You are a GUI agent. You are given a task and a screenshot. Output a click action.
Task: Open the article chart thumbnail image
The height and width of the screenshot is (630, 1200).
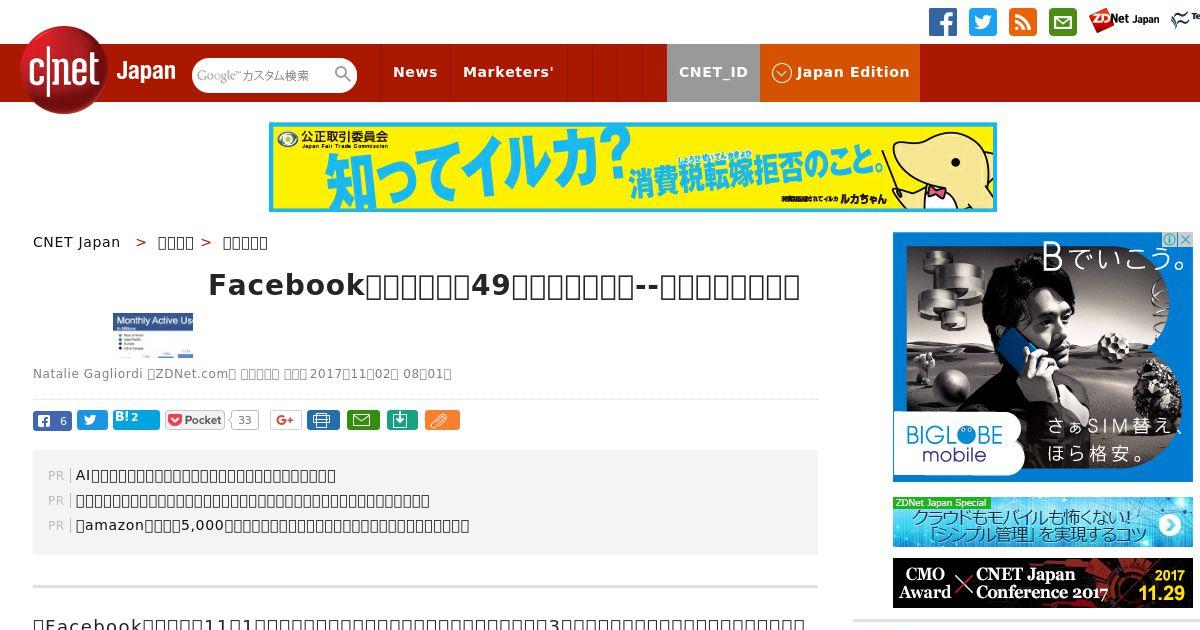(x=153, y=335)
